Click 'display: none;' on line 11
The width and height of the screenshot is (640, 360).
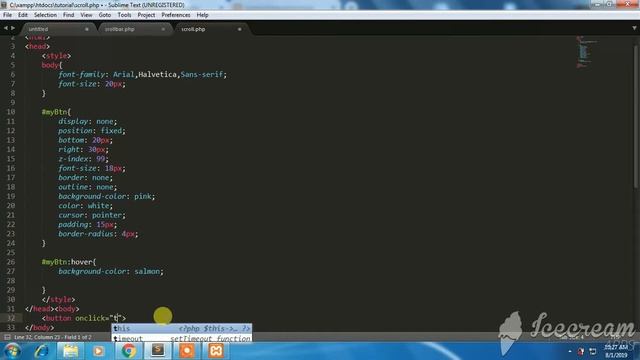pyautogui.click(x=87, y=122)
